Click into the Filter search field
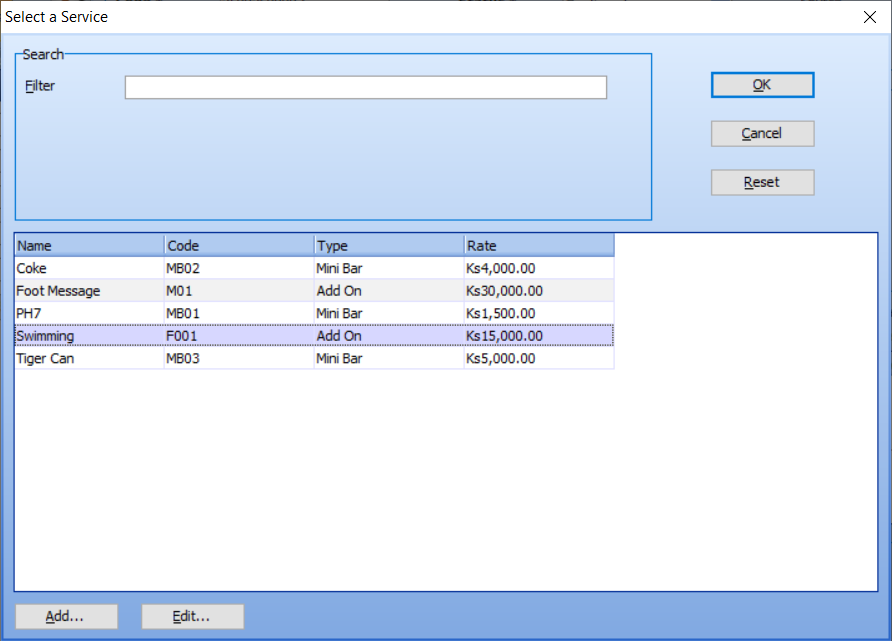The height and width of the screenshot is (641, 892). [365, 88]
